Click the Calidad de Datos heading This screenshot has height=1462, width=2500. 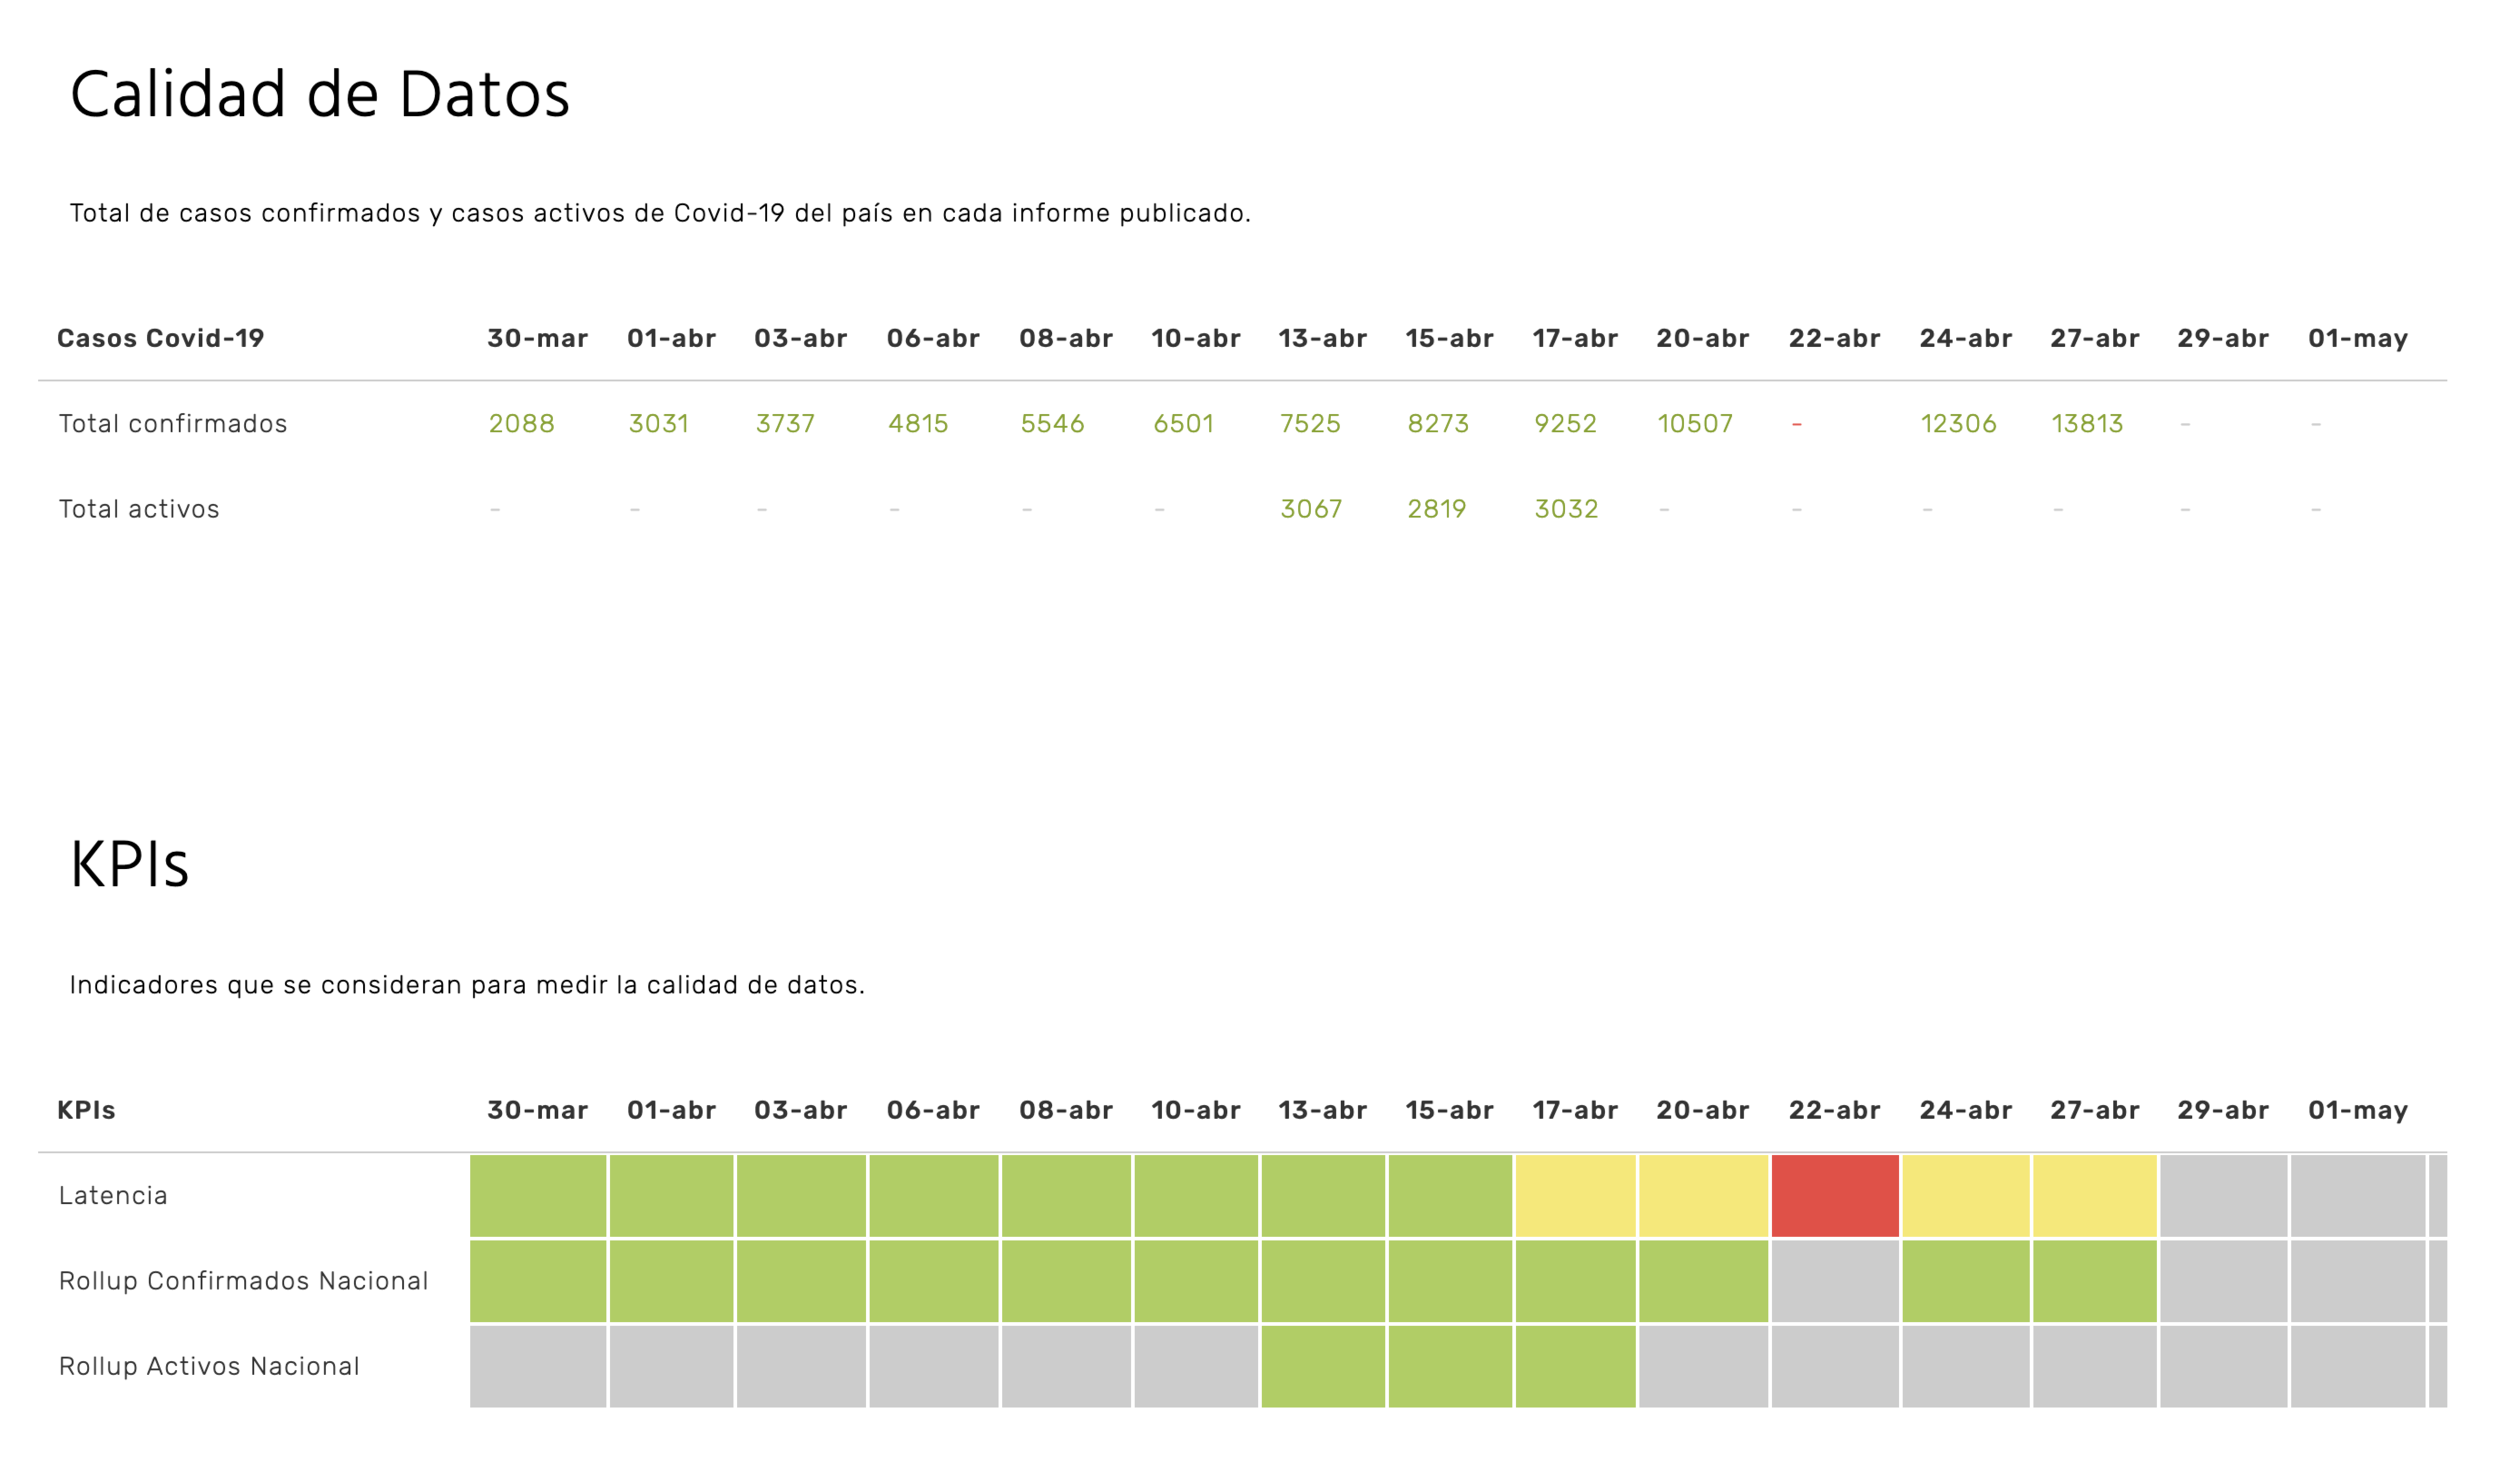[320, 95]
